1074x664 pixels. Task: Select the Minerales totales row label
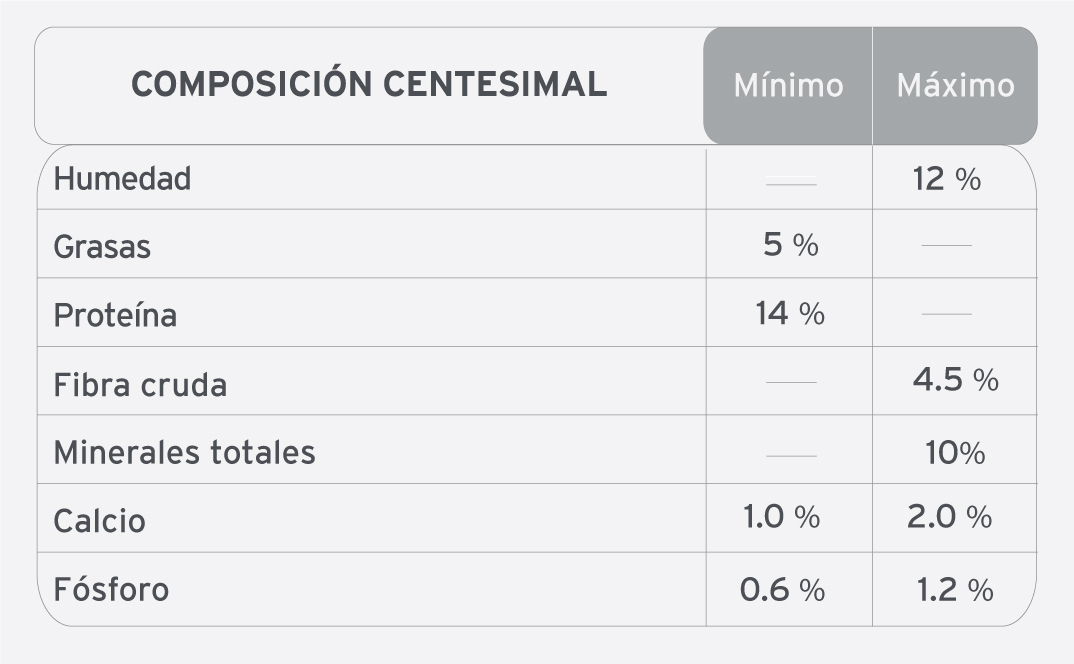pos(184,452)
